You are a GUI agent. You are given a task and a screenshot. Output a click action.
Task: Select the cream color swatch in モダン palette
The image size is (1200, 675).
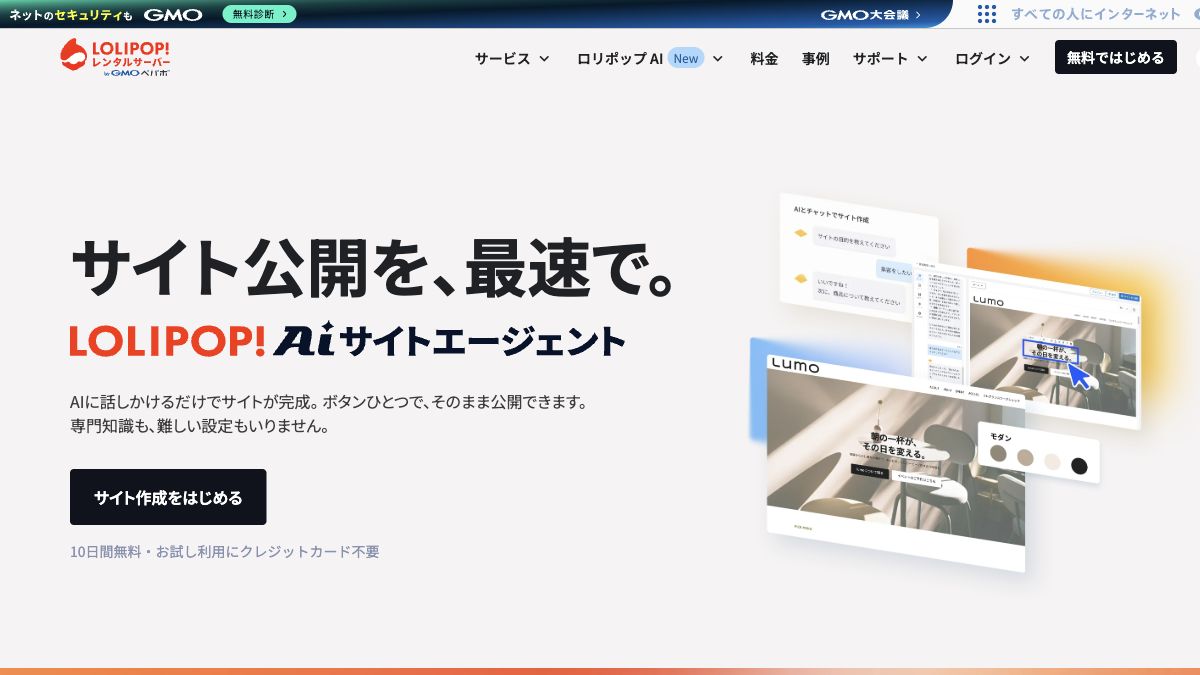coord(1052,461)
